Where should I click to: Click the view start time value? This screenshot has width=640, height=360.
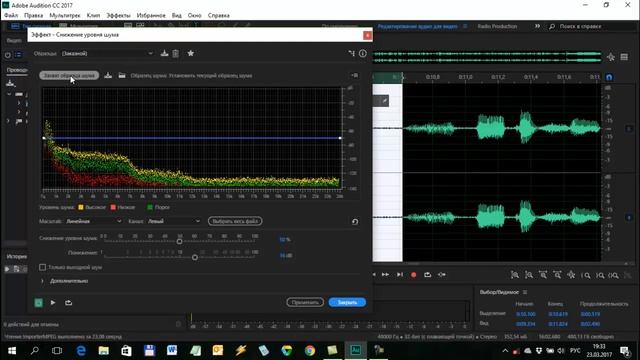[525, 324]
